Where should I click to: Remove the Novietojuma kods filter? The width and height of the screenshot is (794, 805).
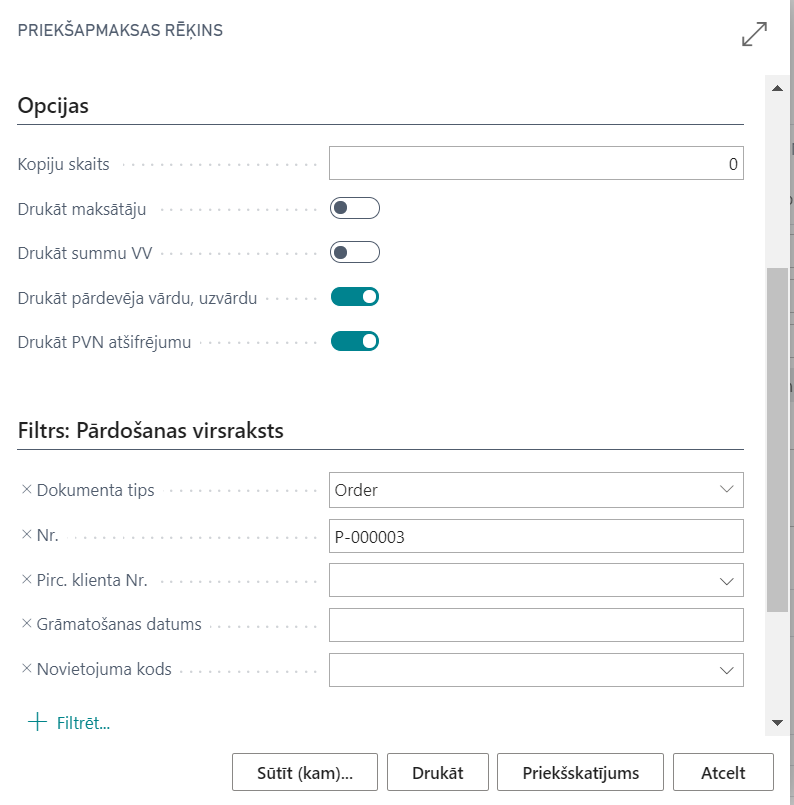(27, 668)
